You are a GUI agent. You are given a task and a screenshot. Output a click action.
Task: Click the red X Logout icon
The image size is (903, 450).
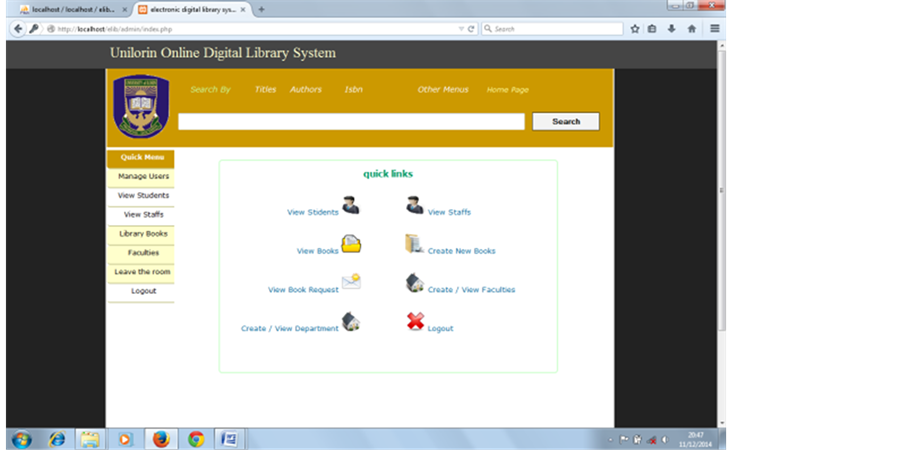(415, 322)
